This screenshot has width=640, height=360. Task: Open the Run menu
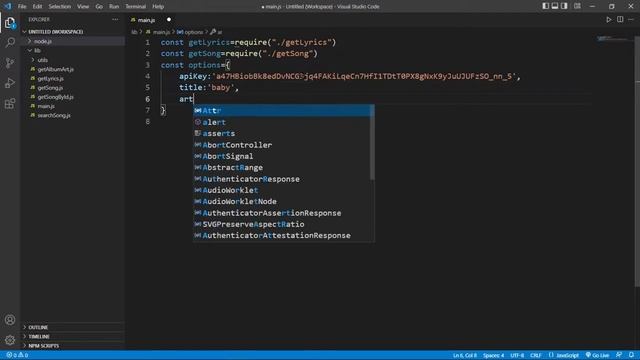coord(114,7)
